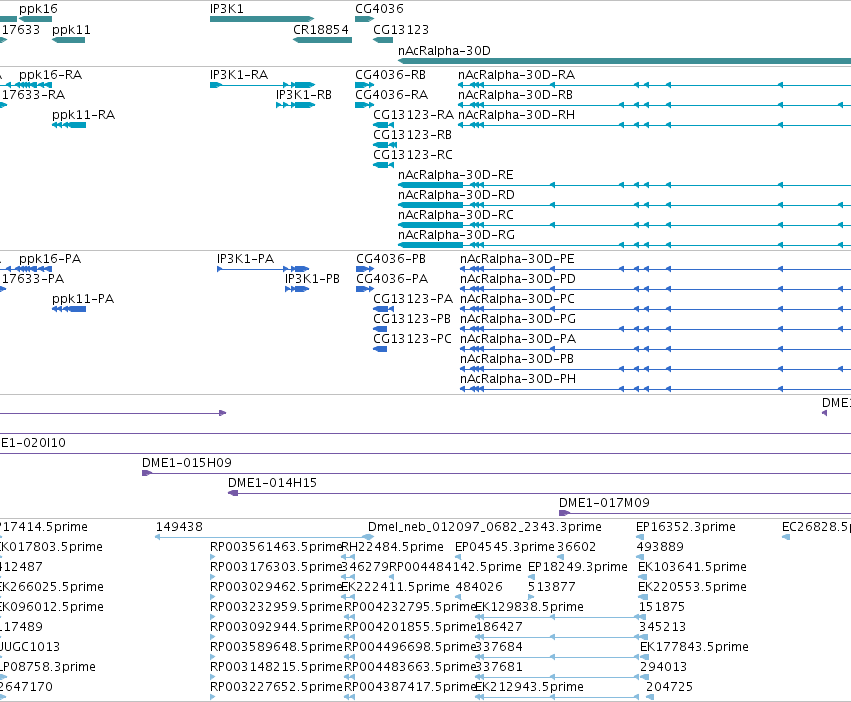The image size is (851, 702).
Task: Select the EST label 337681
Action: 499,667
